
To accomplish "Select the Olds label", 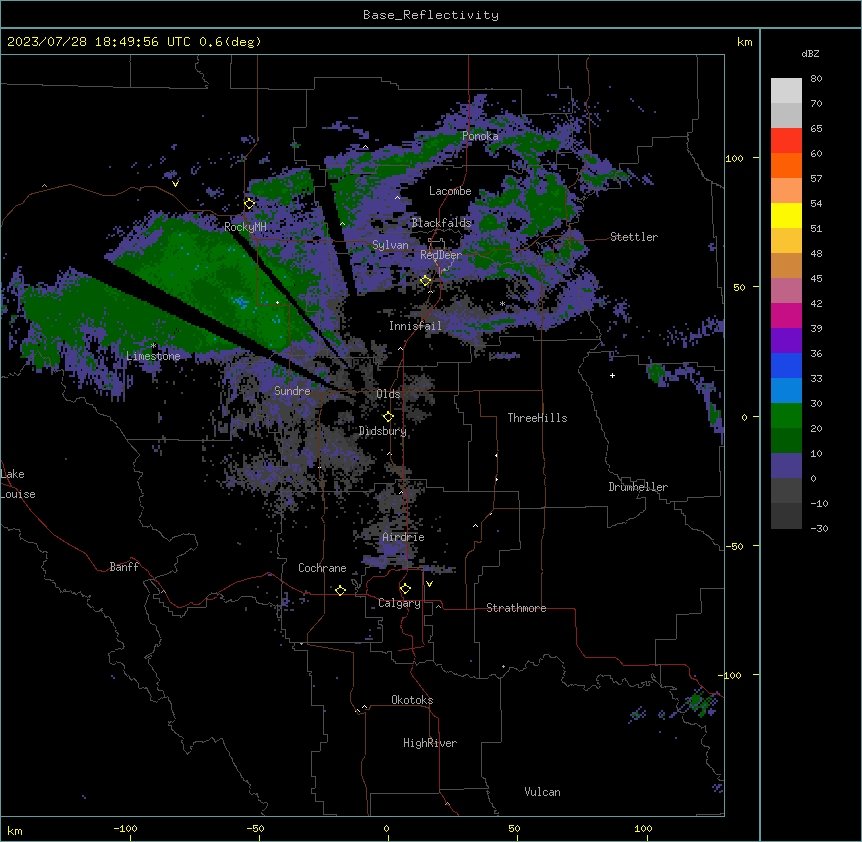I will coord(388,394).
